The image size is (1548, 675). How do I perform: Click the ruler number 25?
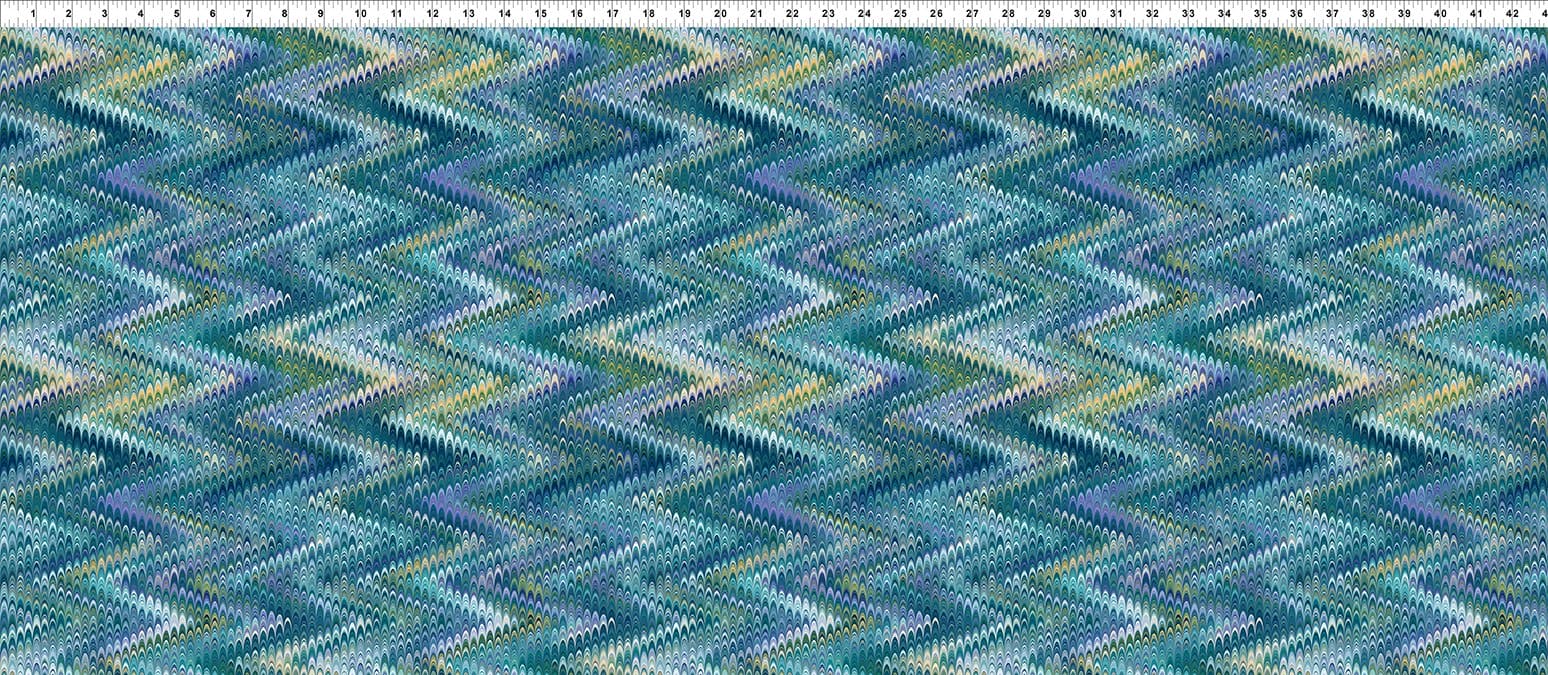coord(900,14)
